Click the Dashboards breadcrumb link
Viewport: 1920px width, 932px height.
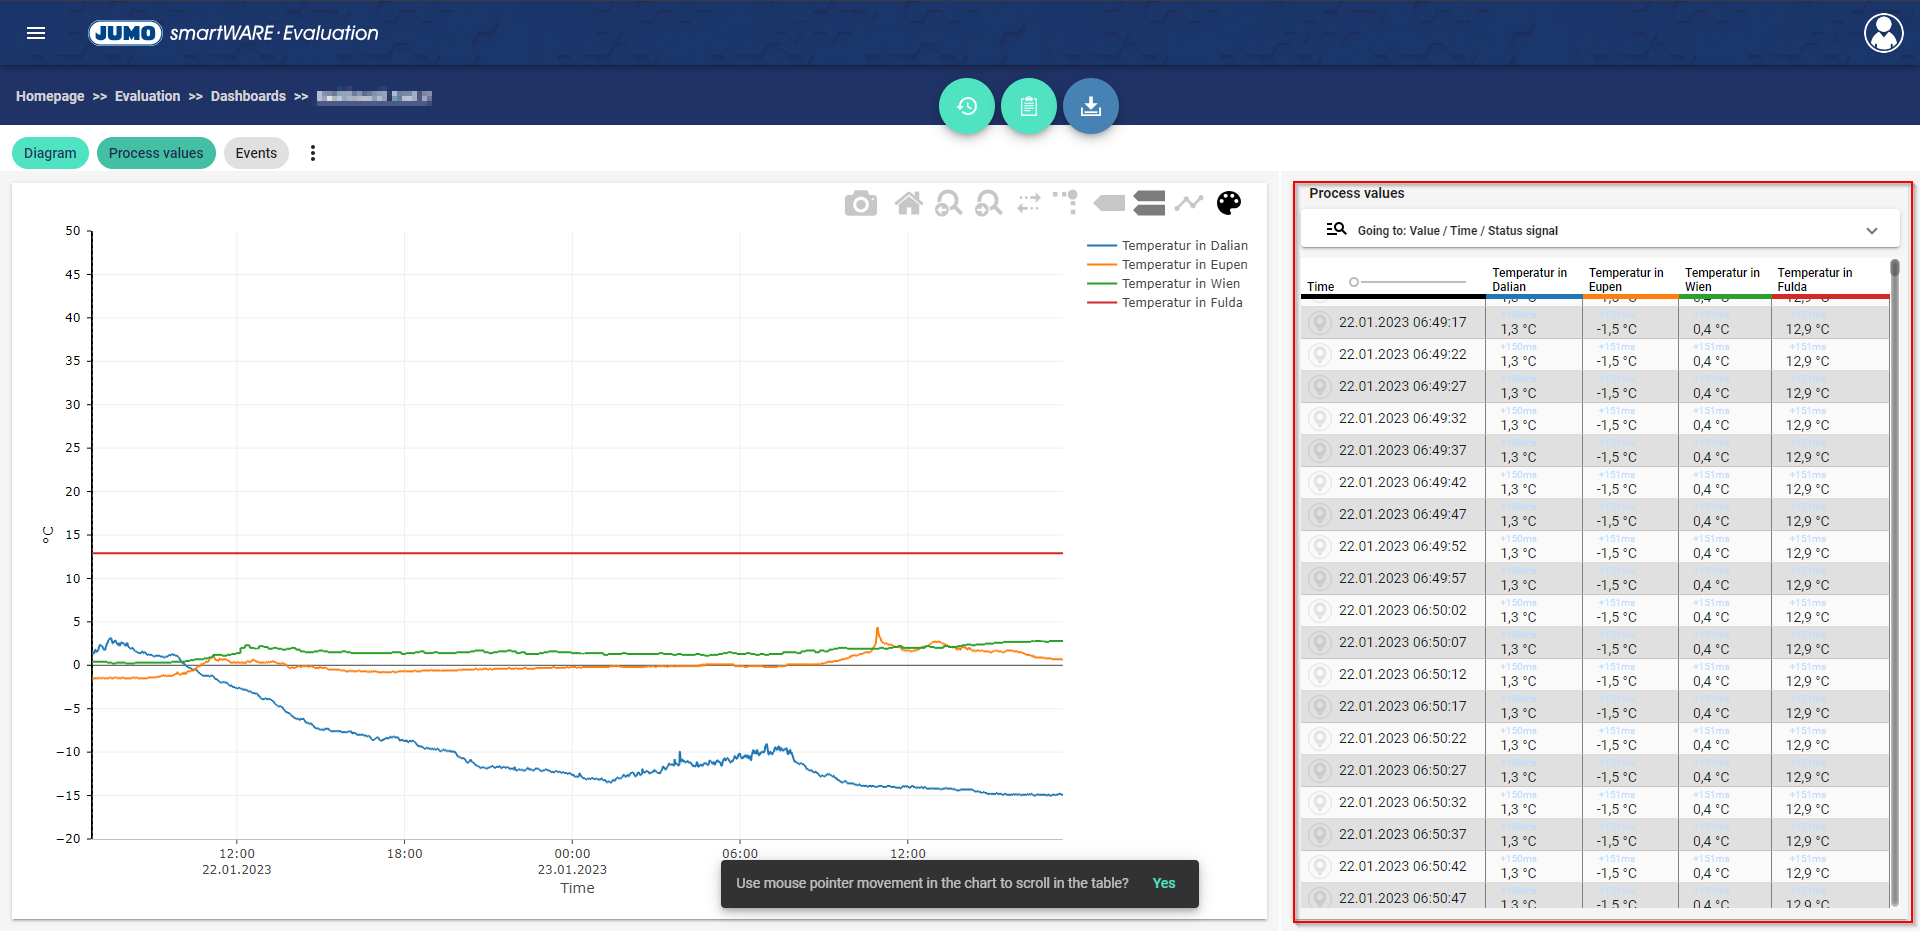click(248, 96)
